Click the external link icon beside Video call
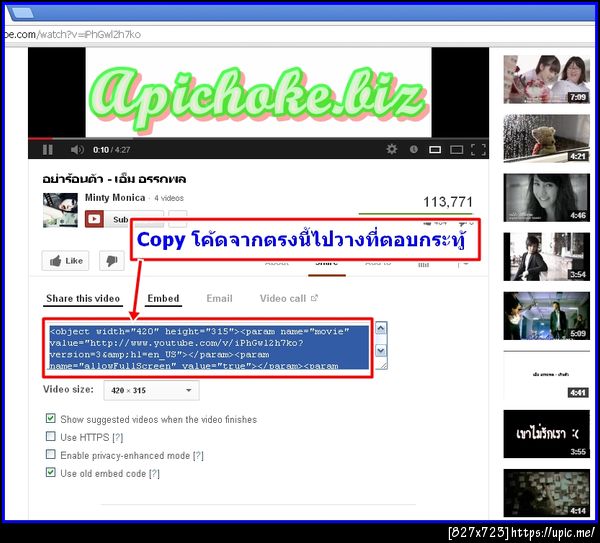 tap(314, 298)
